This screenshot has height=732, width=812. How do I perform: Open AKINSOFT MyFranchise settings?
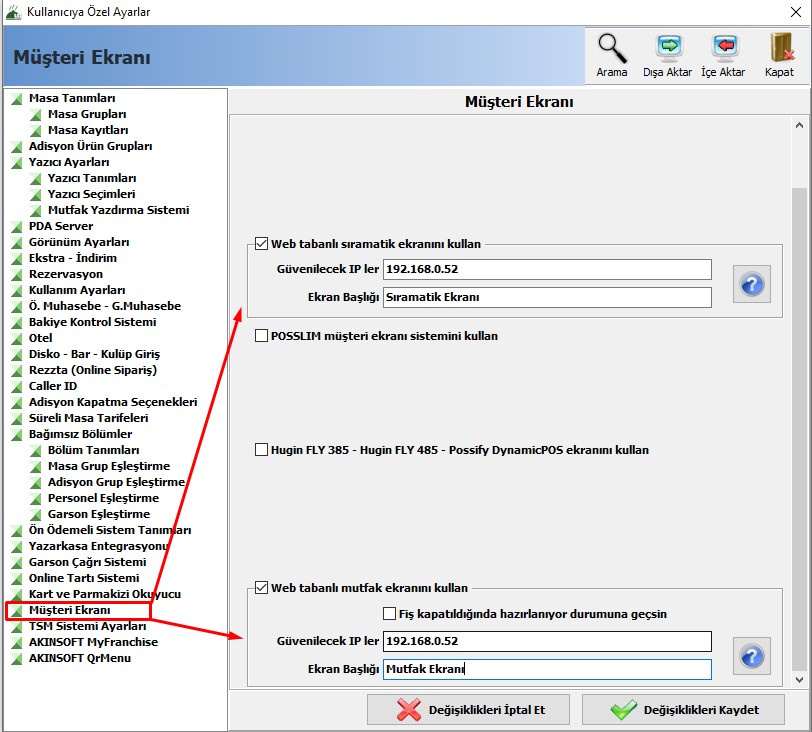point(94,642)
